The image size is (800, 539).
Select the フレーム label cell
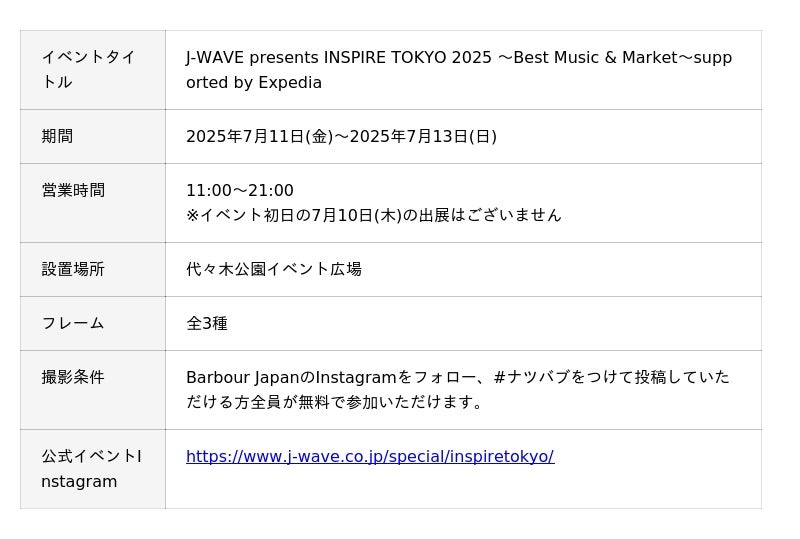coord(92,324)
